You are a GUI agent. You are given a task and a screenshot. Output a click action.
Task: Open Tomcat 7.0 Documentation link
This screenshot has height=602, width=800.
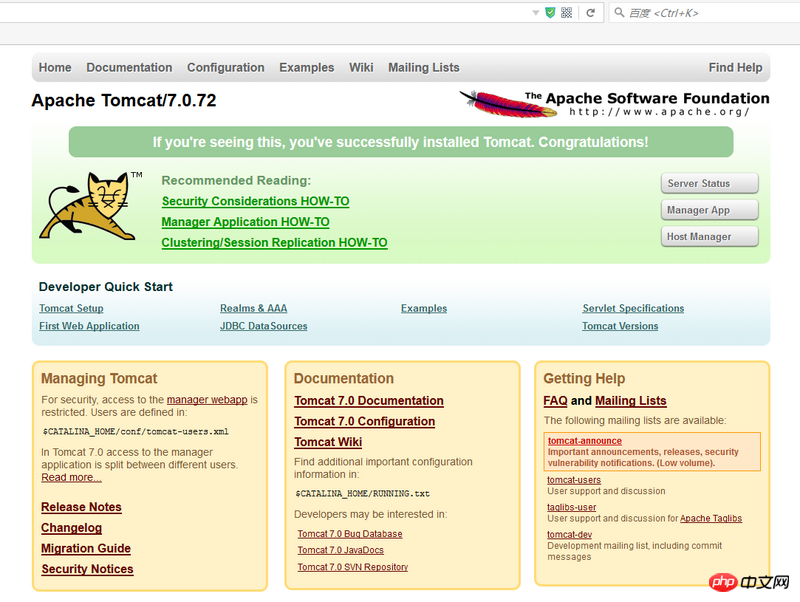point(369,400)
